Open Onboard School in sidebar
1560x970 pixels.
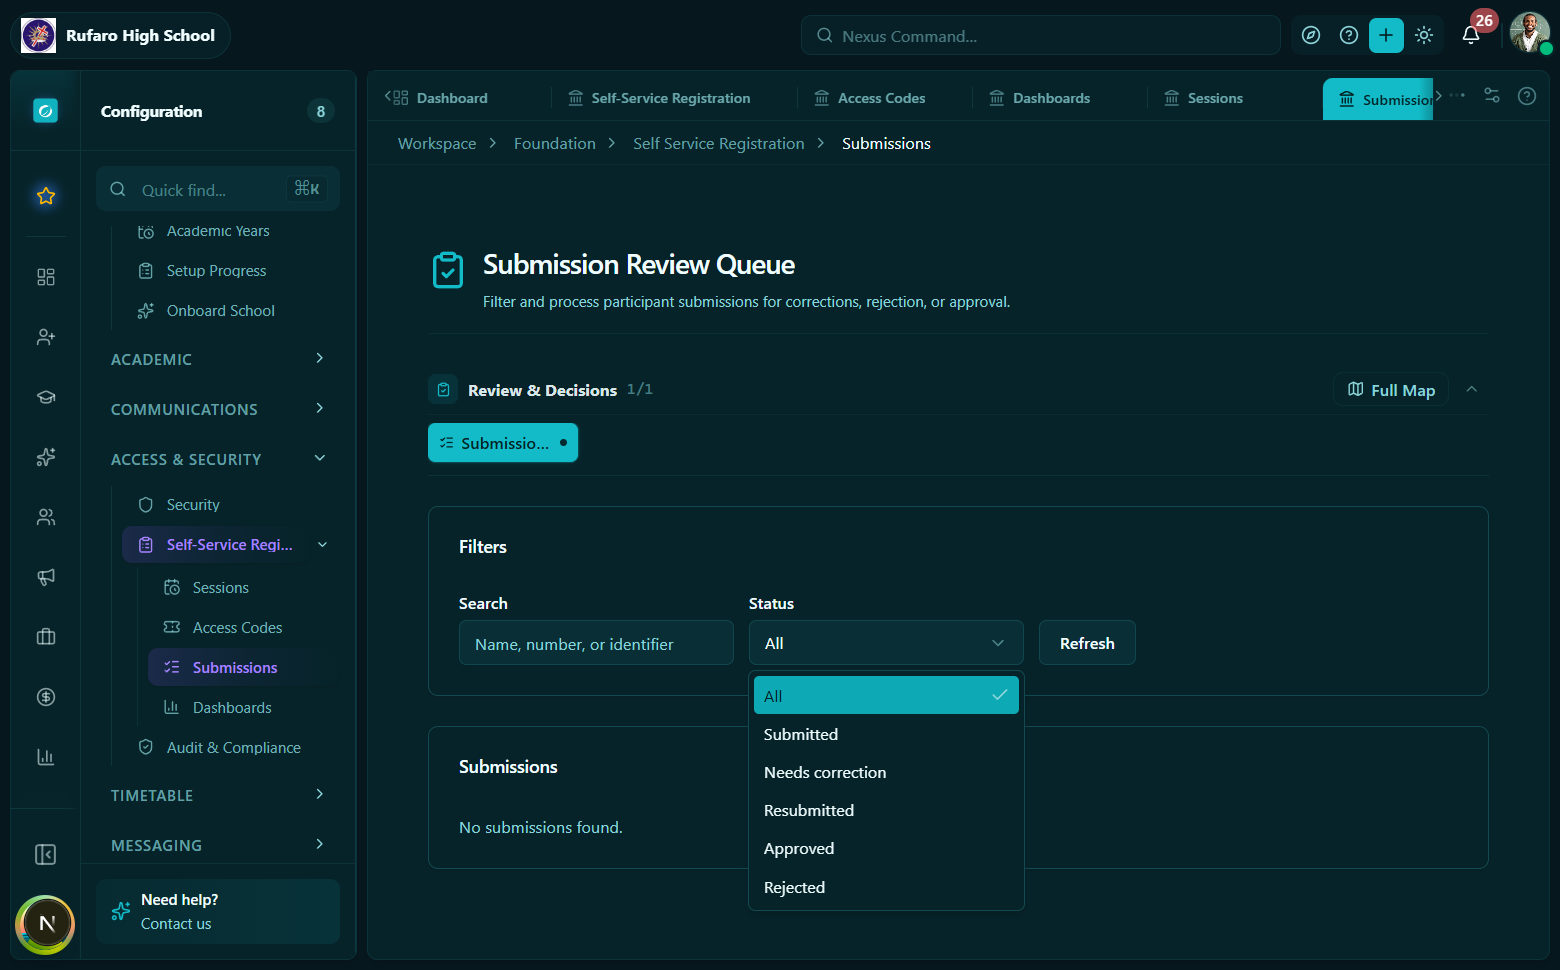(218, 311)
